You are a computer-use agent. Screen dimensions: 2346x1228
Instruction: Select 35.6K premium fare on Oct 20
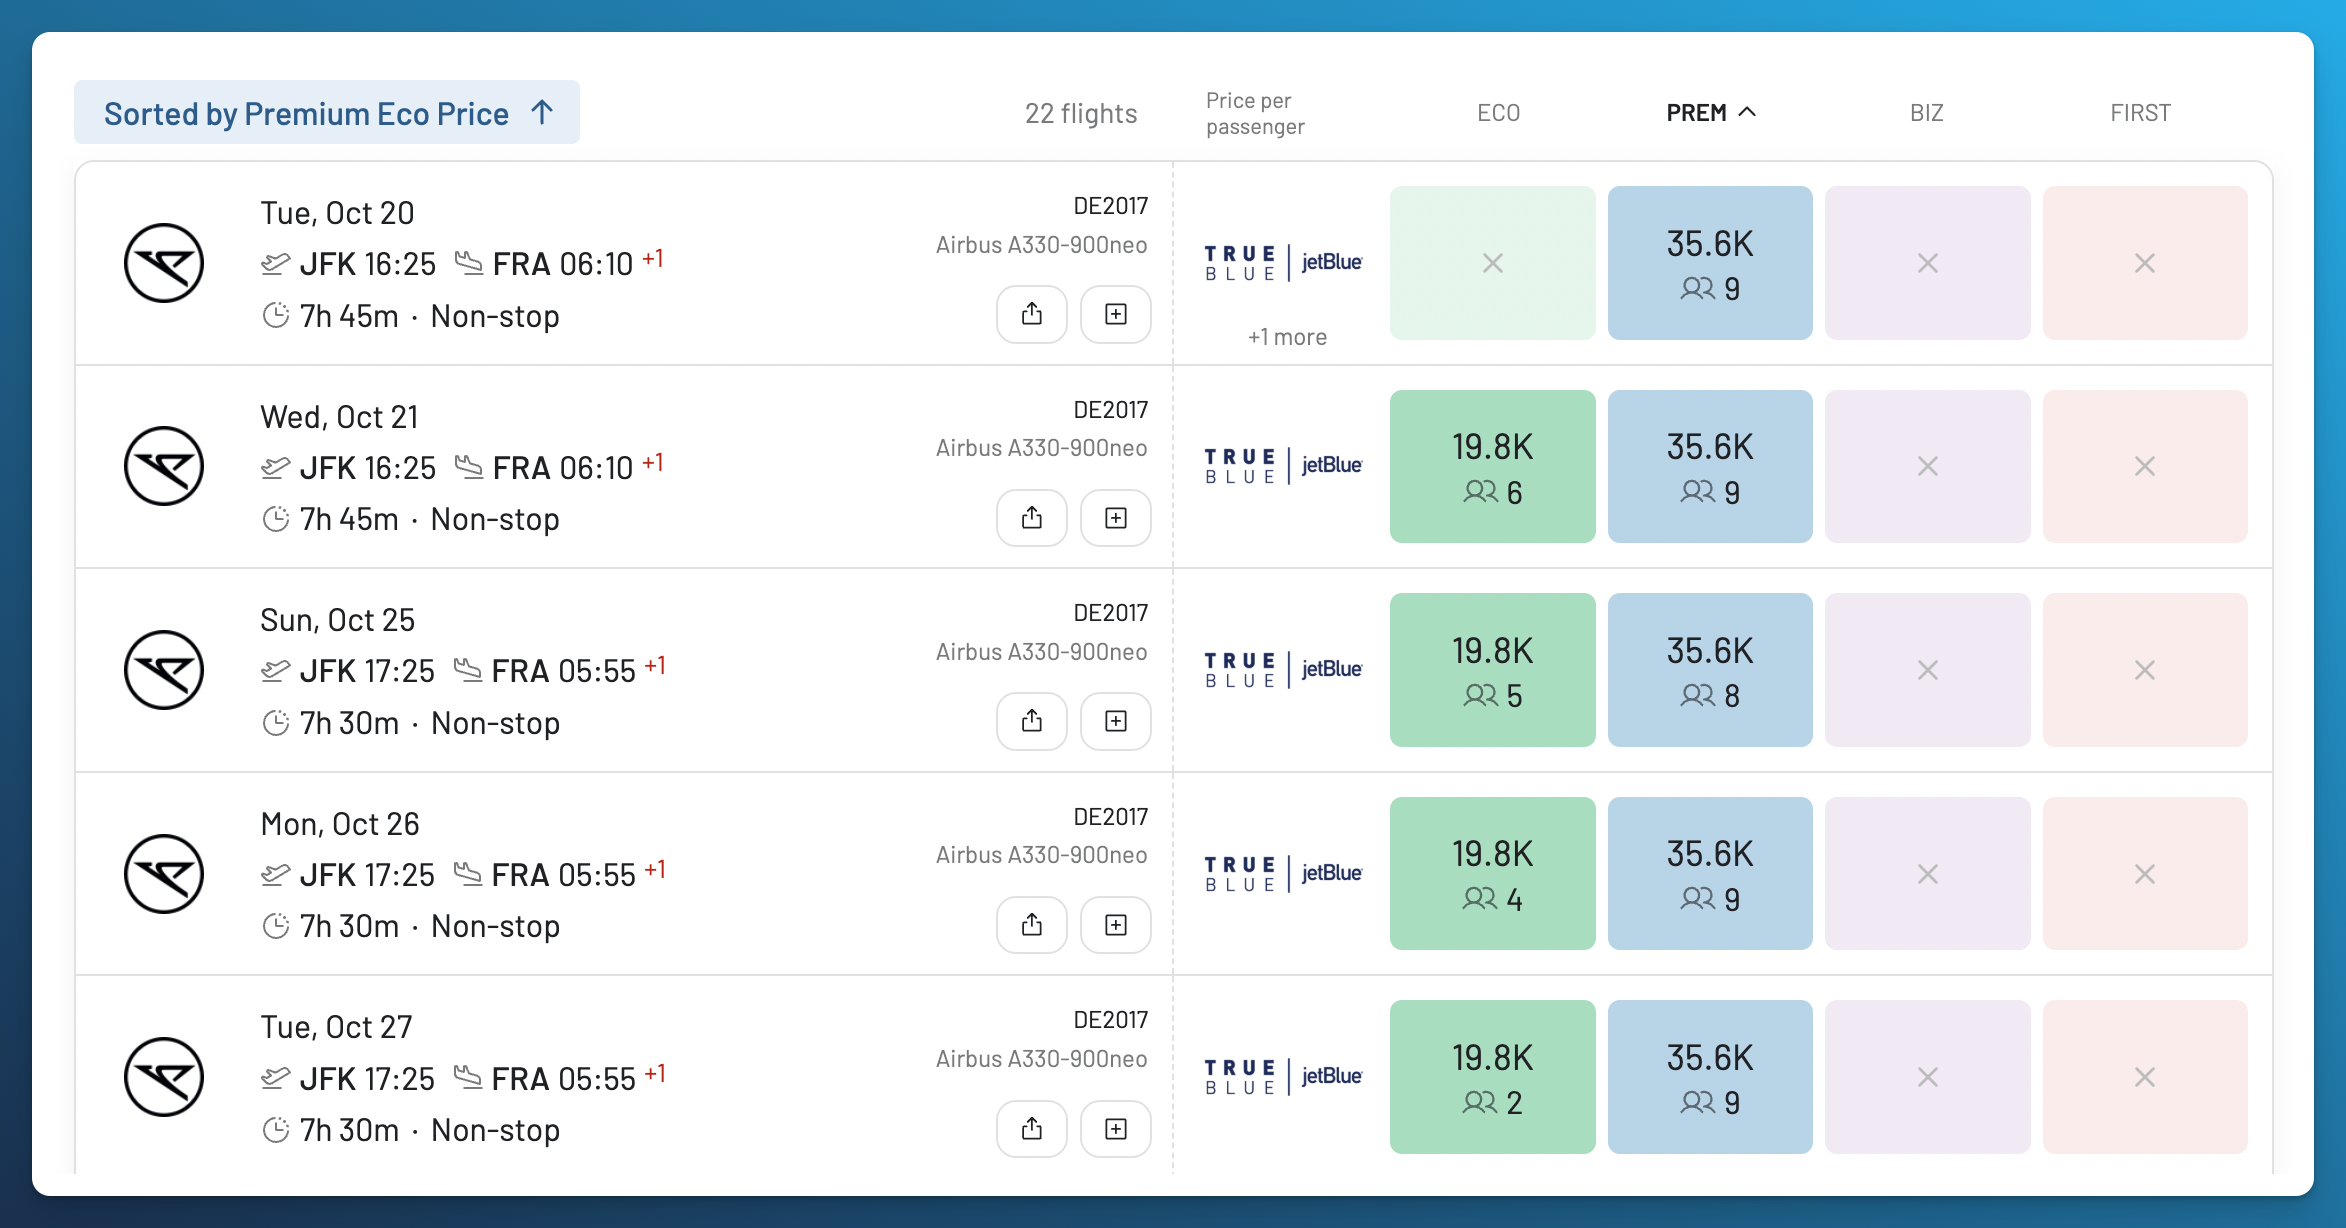[1710, 263]
